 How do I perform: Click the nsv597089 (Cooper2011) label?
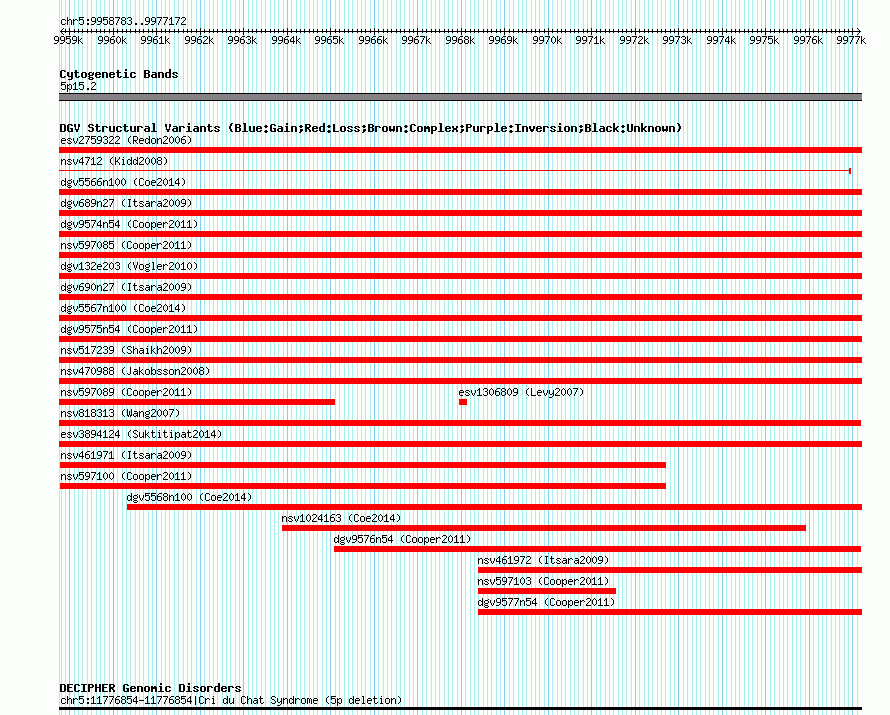[x=126, y=392]
